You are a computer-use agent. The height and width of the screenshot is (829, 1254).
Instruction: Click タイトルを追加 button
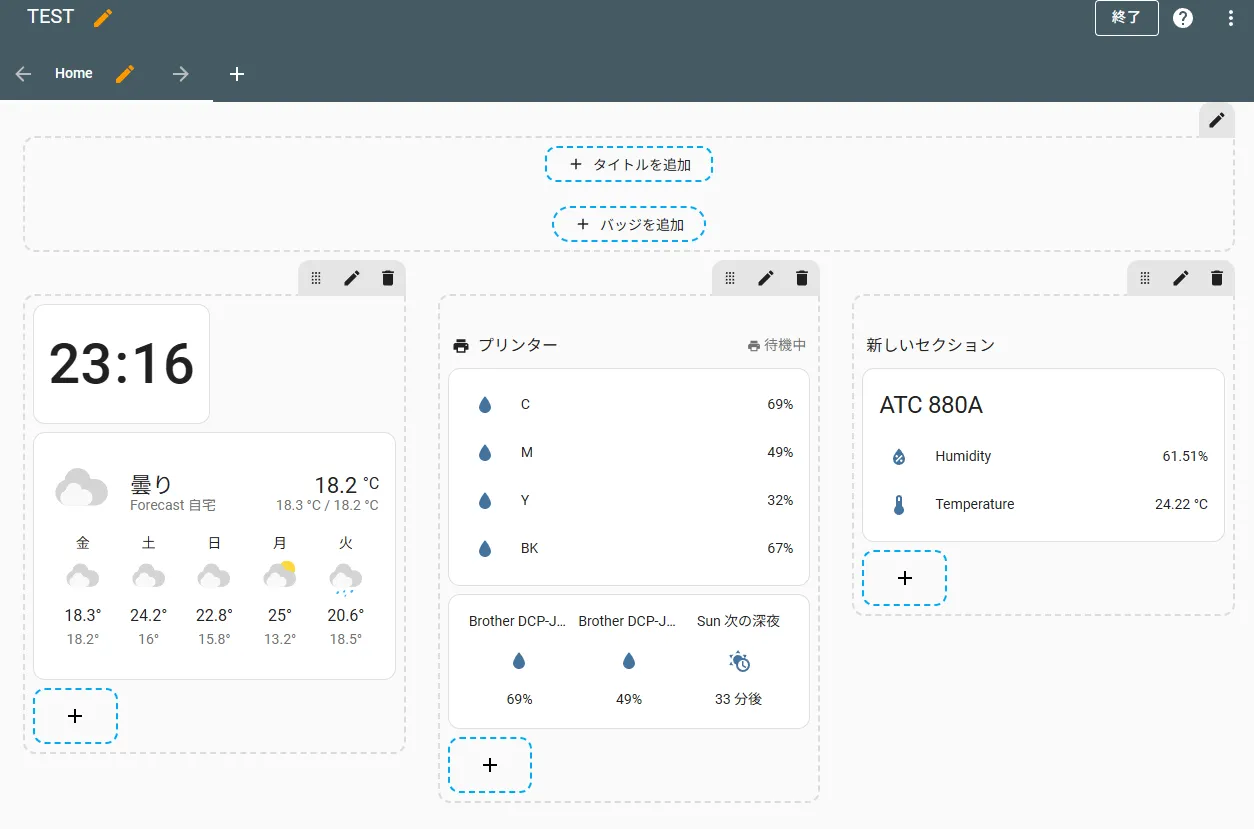(629, 164)
